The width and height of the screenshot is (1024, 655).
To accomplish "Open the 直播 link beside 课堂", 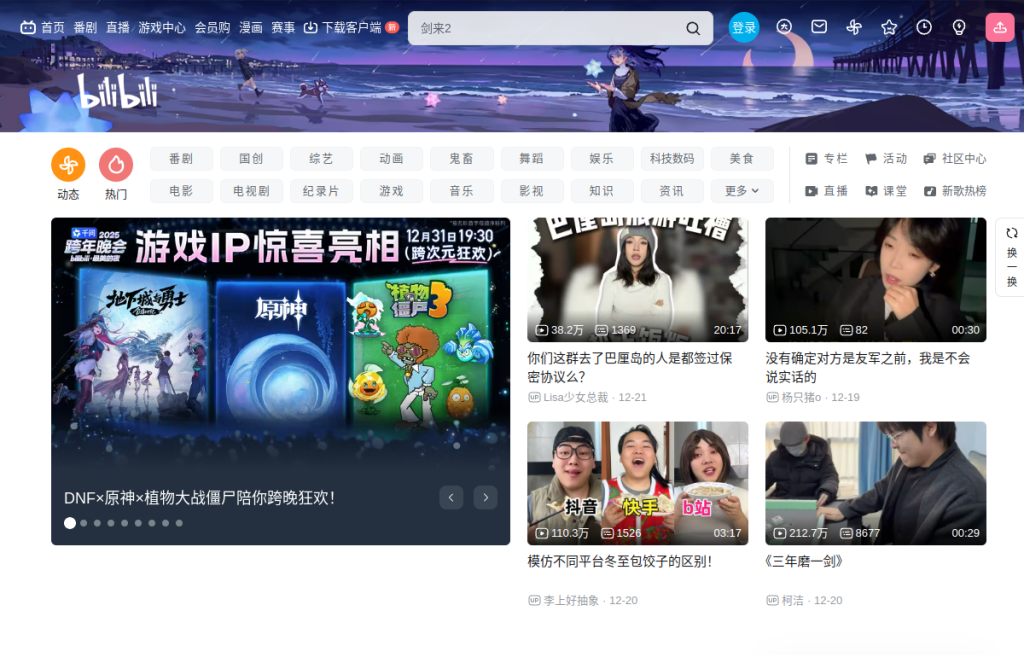I will (x=826, y=191).
